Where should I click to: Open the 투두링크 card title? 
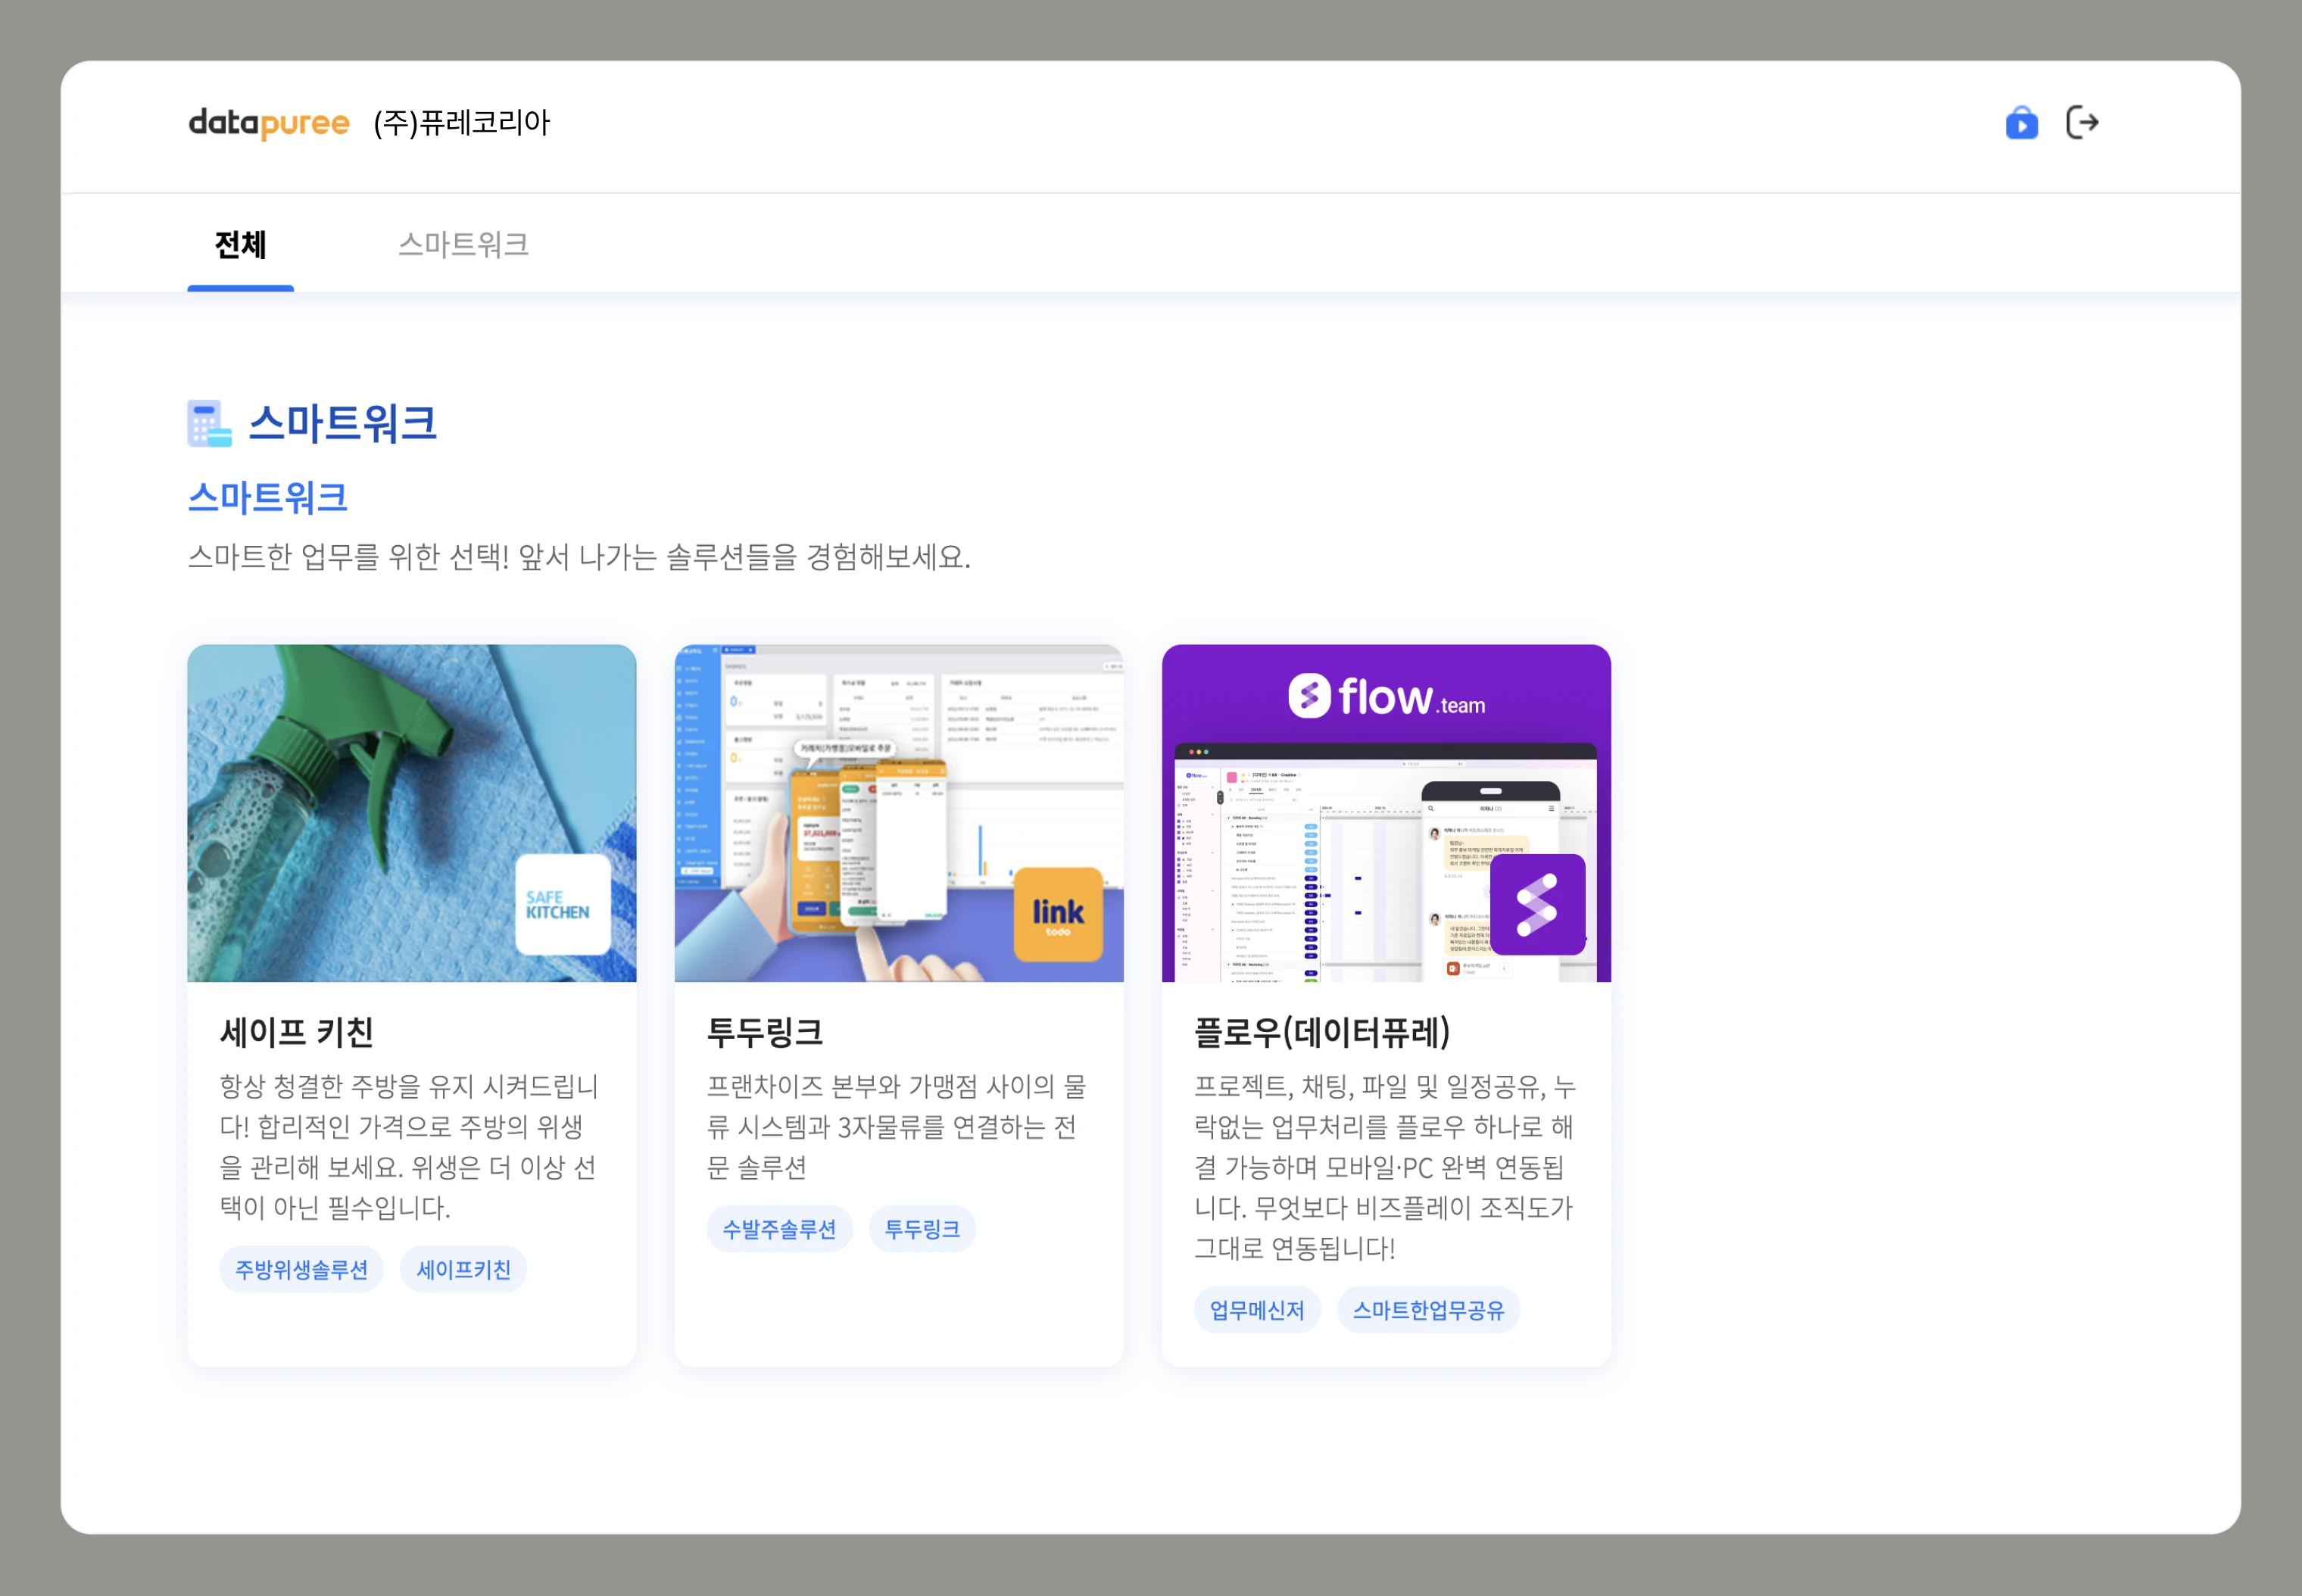click(x=765, y=1032)
